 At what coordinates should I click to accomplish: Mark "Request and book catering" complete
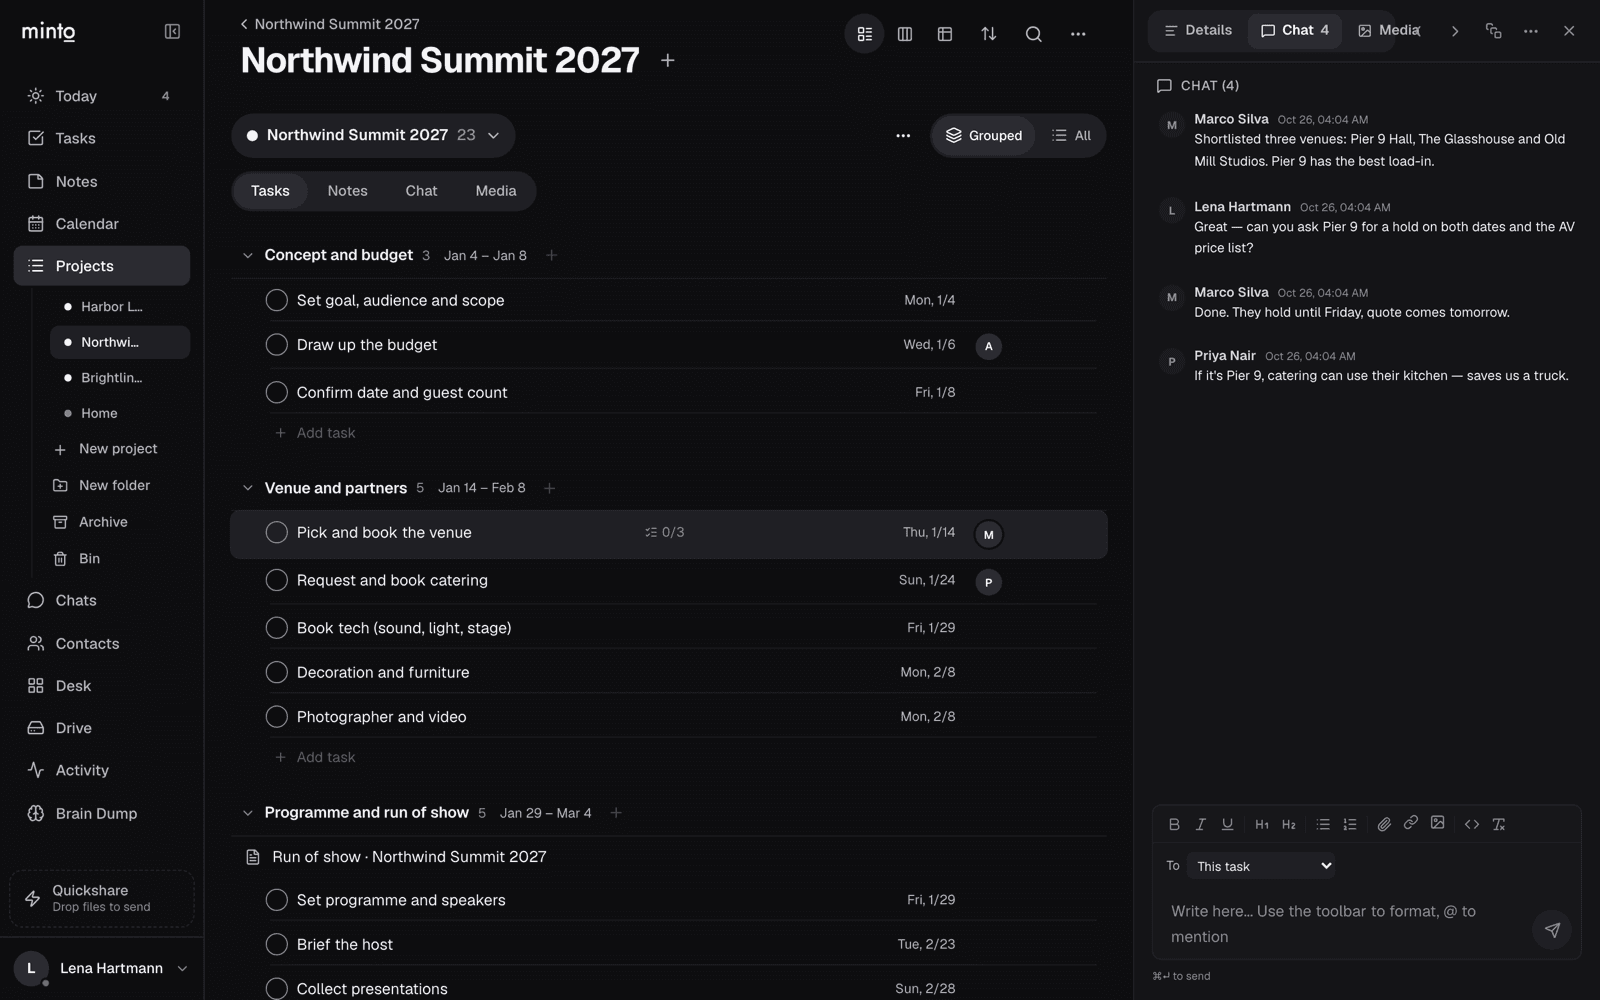(x=277, y=580)
